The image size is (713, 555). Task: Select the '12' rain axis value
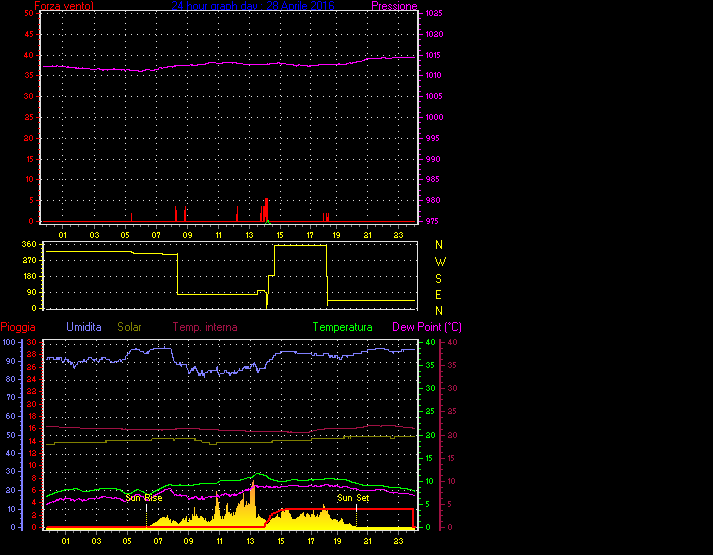32,453
